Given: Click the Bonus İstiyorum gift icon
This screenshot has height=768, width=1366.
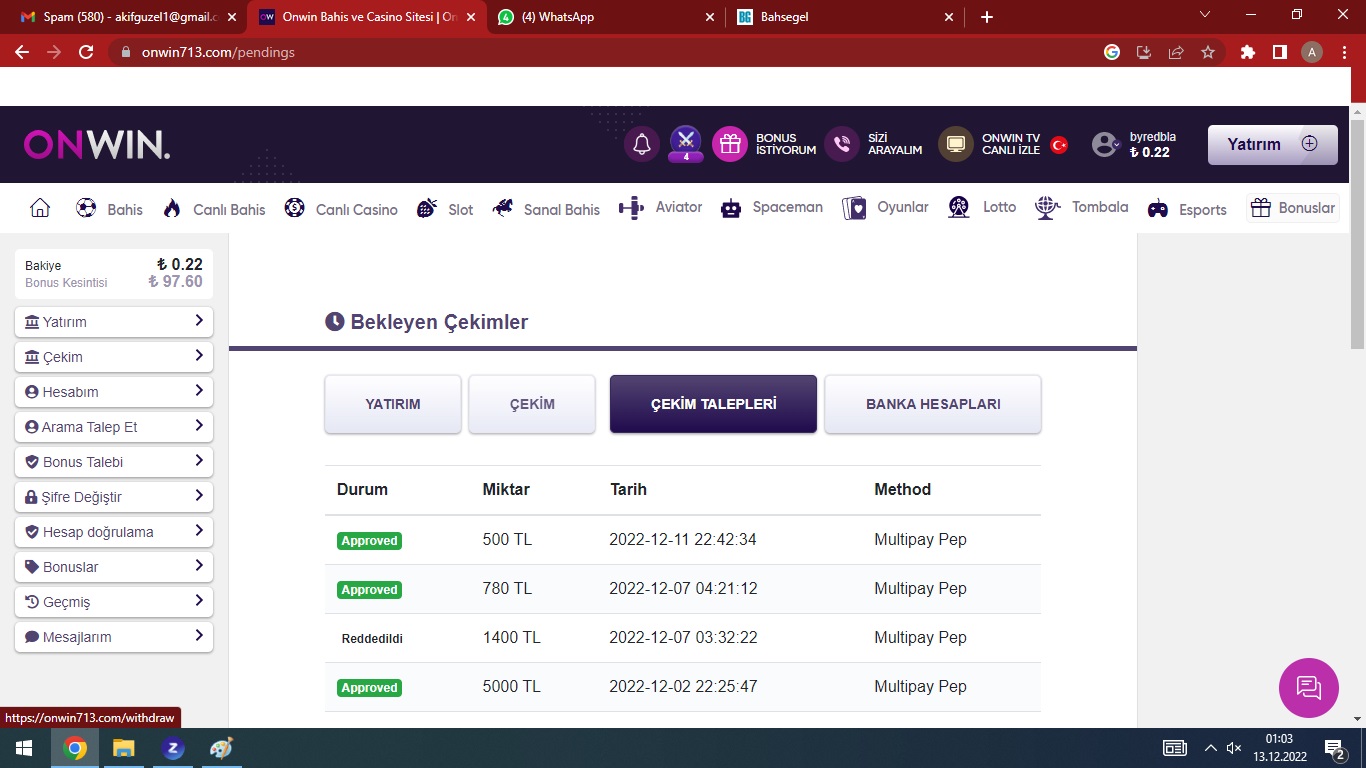Looking at the screenshot, I should 730,144.
